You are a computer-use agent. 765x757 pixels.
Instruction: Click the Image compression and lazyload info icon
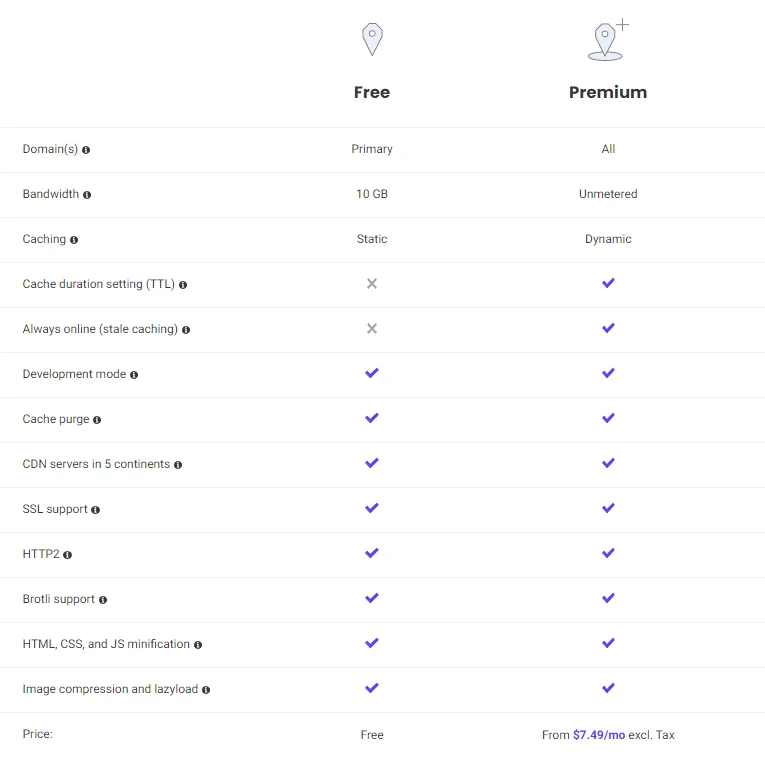tap(206, 690)
